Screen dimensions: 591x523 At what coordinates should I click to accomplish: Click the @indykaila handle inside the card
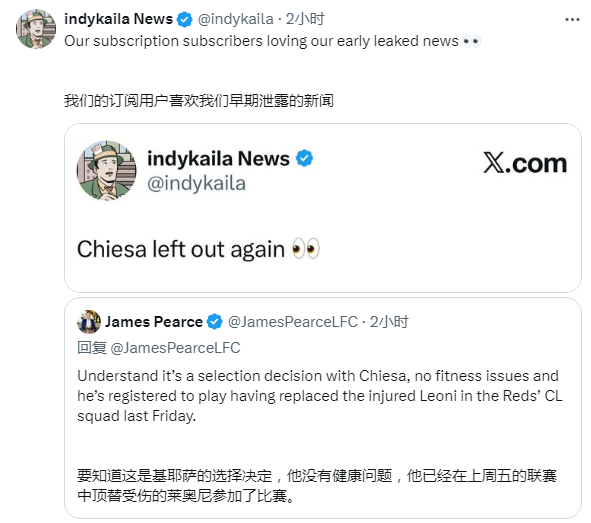(x=196, y=184)
